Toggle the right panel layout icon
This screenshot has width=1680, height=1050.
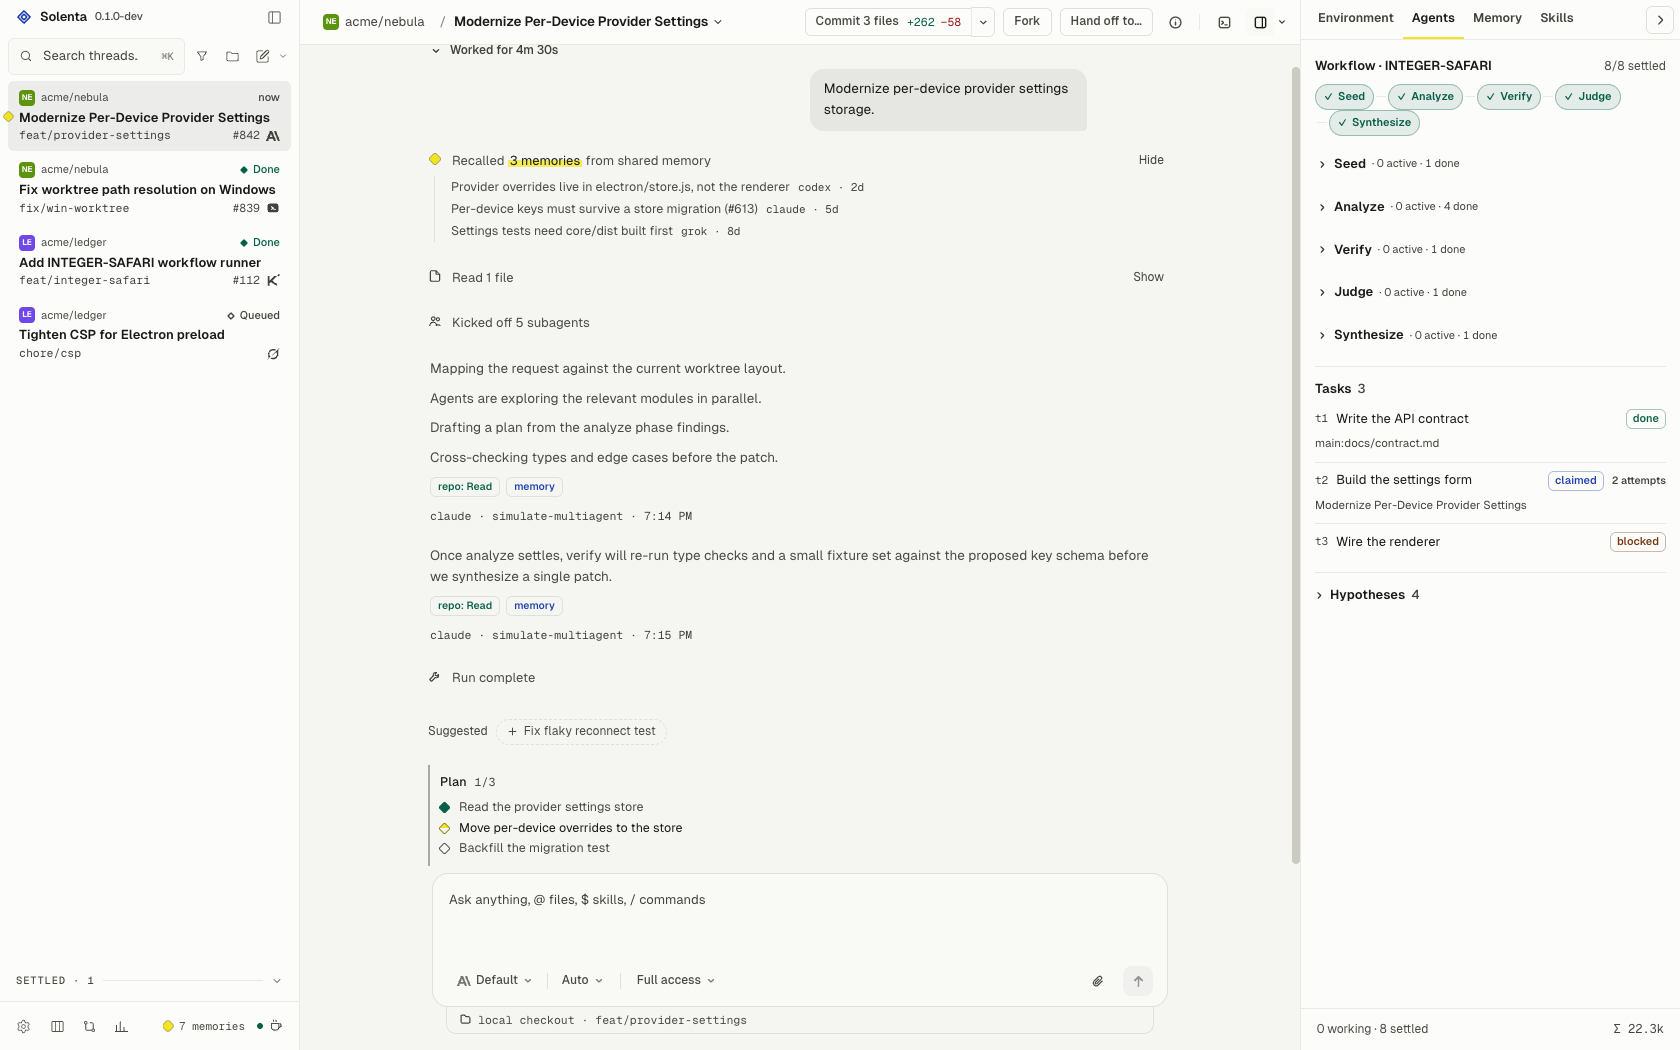click(1260, 22)
